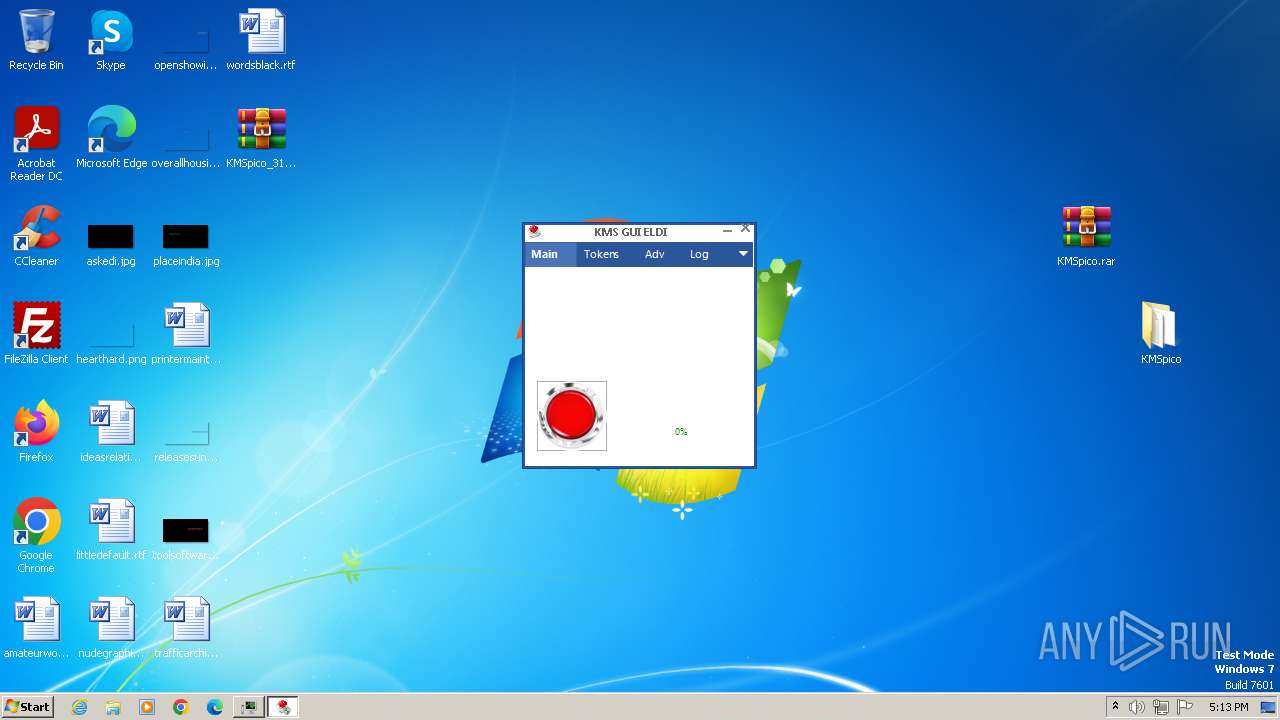This screenshot has height=720, width=1280.
Task: Select the printermaint... document icon
Action: coord(186,334)
